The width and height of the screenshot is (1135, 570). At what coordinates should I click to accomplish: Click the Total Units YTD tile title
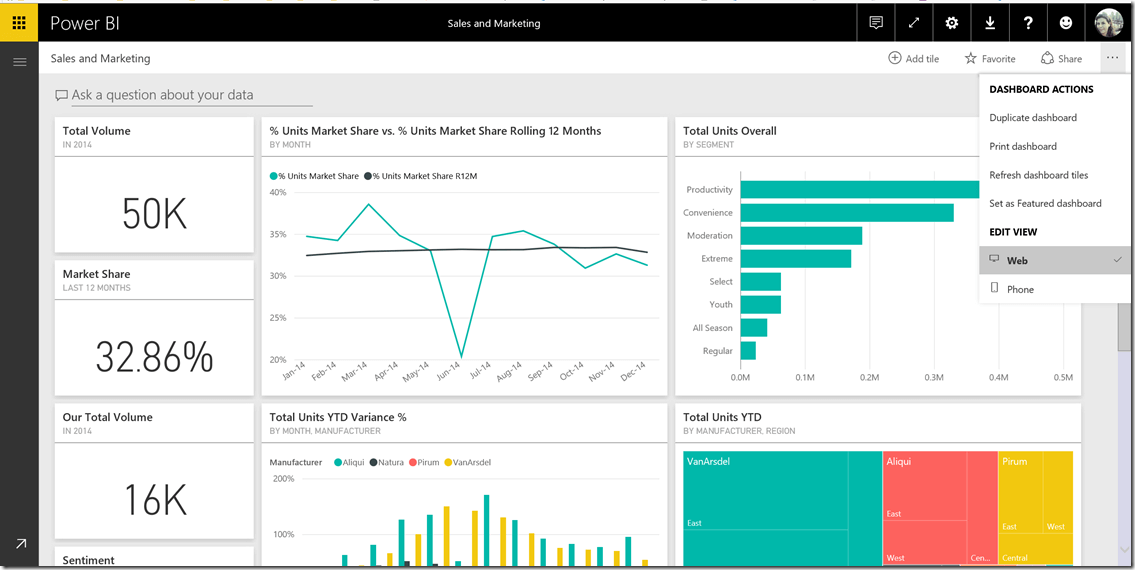(x=722, y=417)
